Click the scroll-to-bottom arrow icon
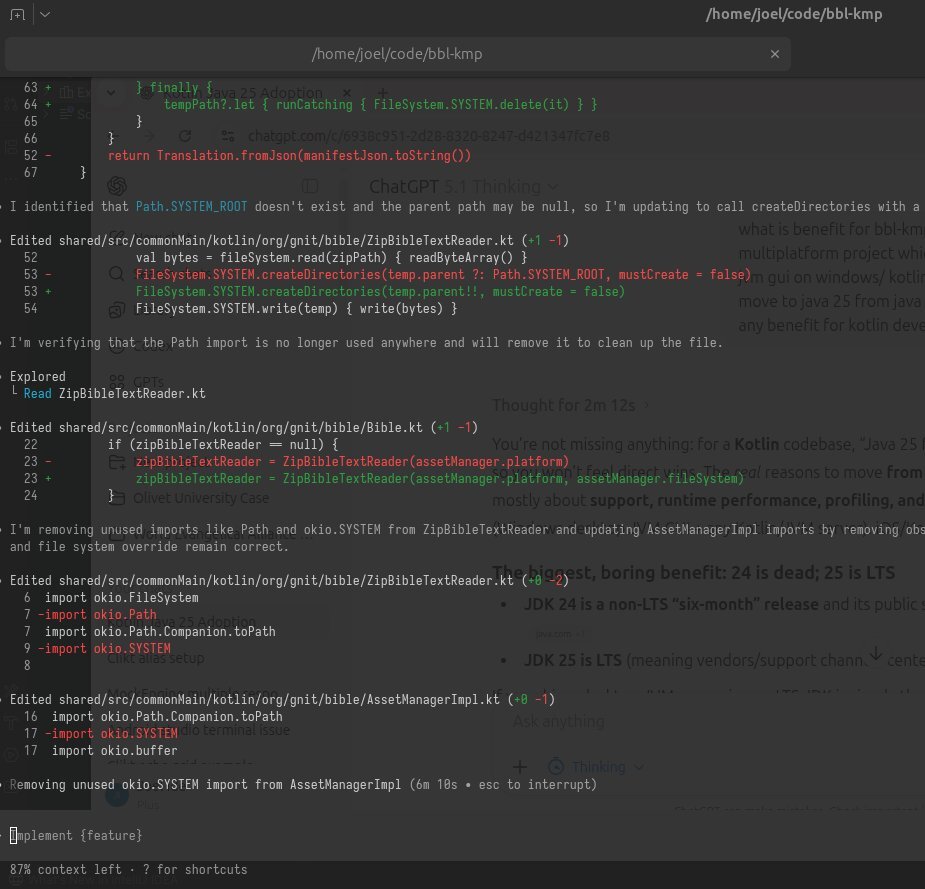This screenshot has height=889, width=925. (x=875, y=654)
